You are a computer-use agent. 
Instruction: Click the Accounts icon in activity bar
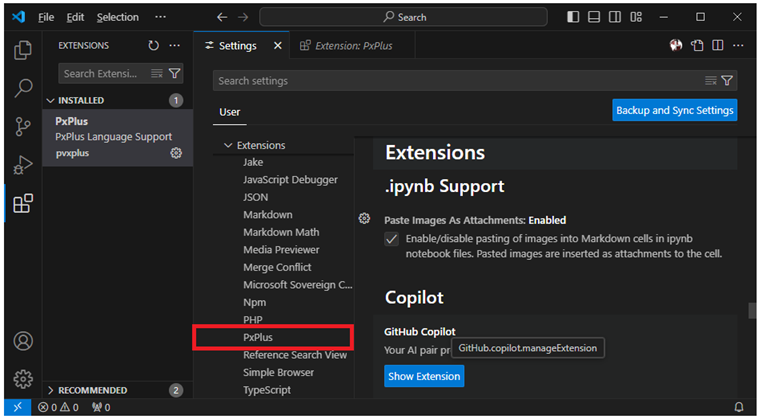click(22, 341)
